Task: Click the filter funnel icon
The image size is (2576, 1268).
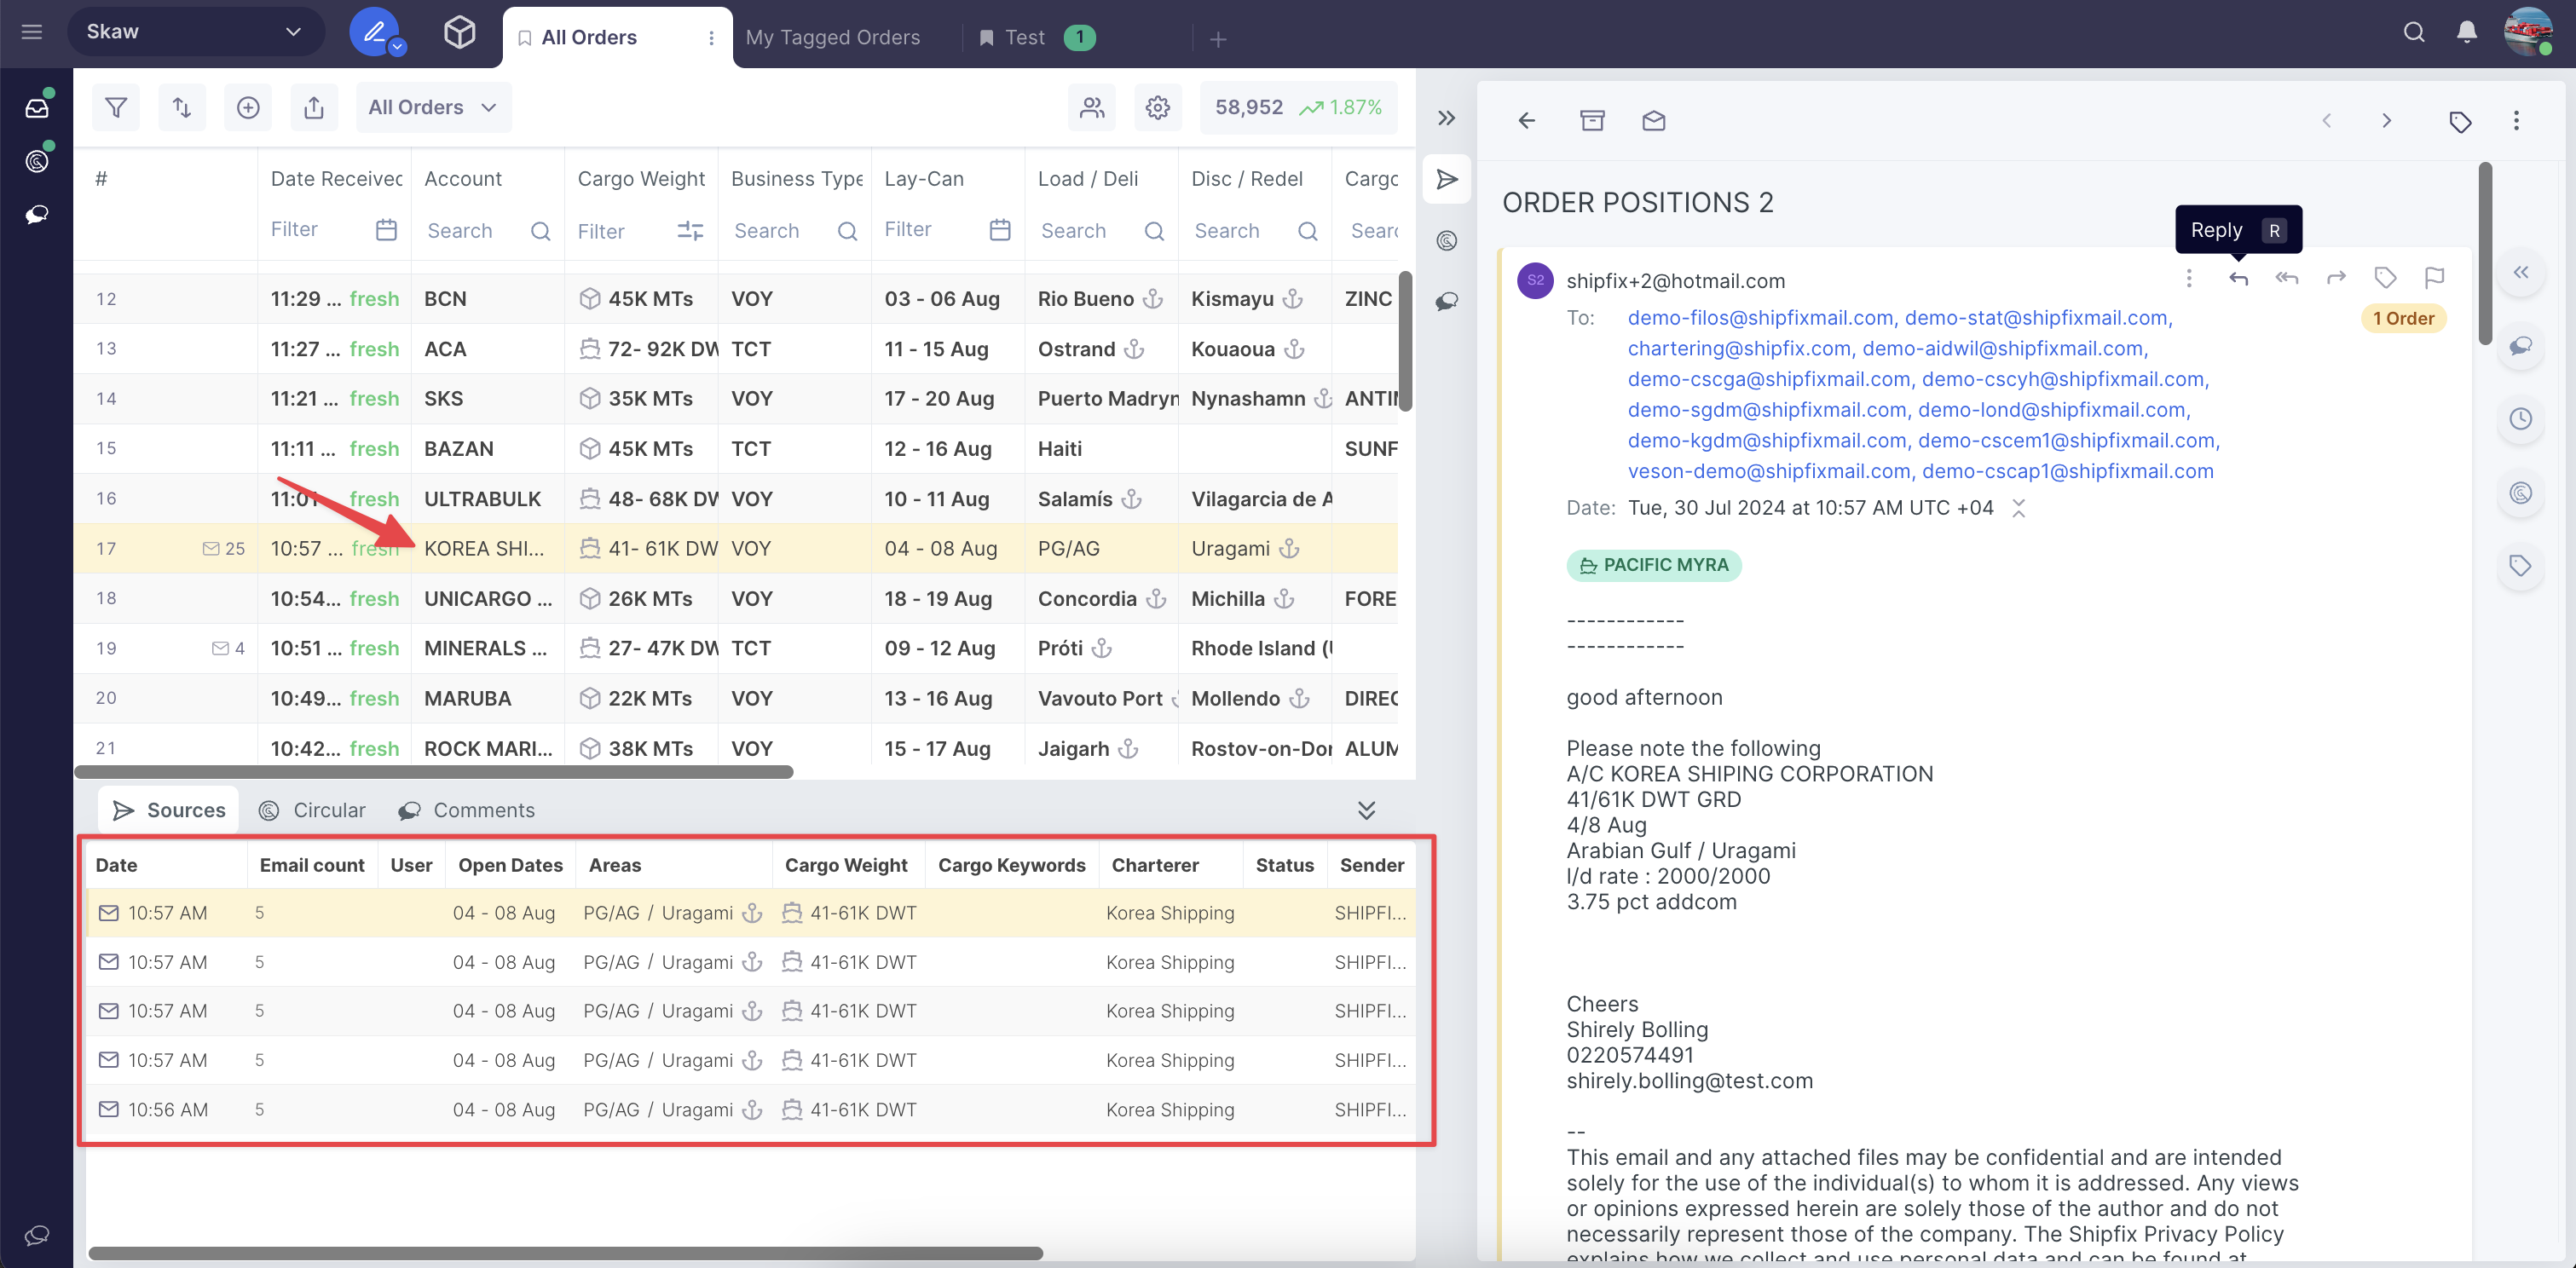Action: point(116,107)
